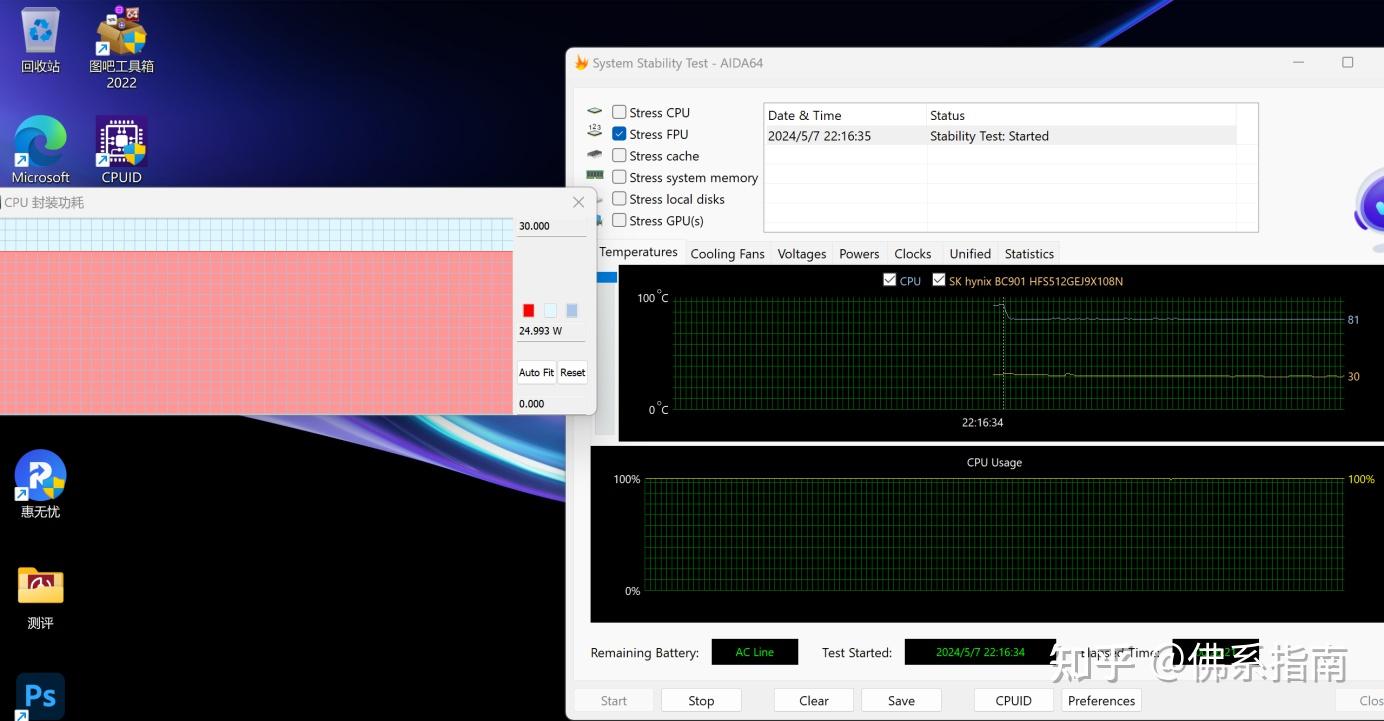This screenshot has width=1384, height=721.
Task: Click the Test Started time 2024/5/7 22:16:34
Action: [x=980, y=652]
